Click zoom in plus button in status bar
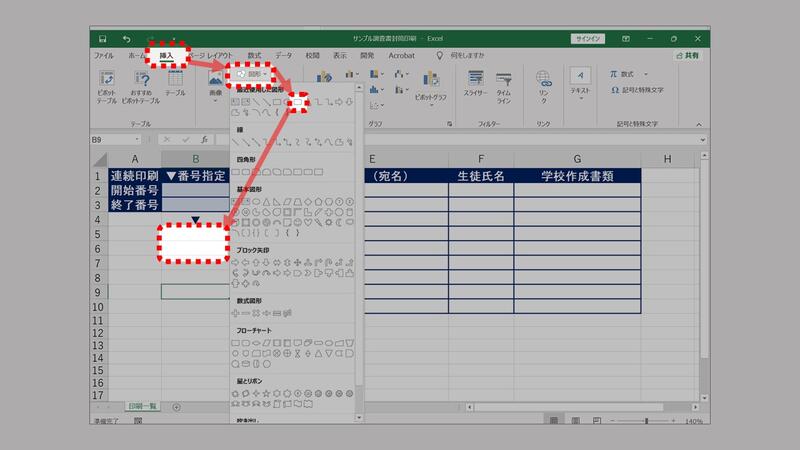This screenshot has height=450, width=800. (673, 421)
